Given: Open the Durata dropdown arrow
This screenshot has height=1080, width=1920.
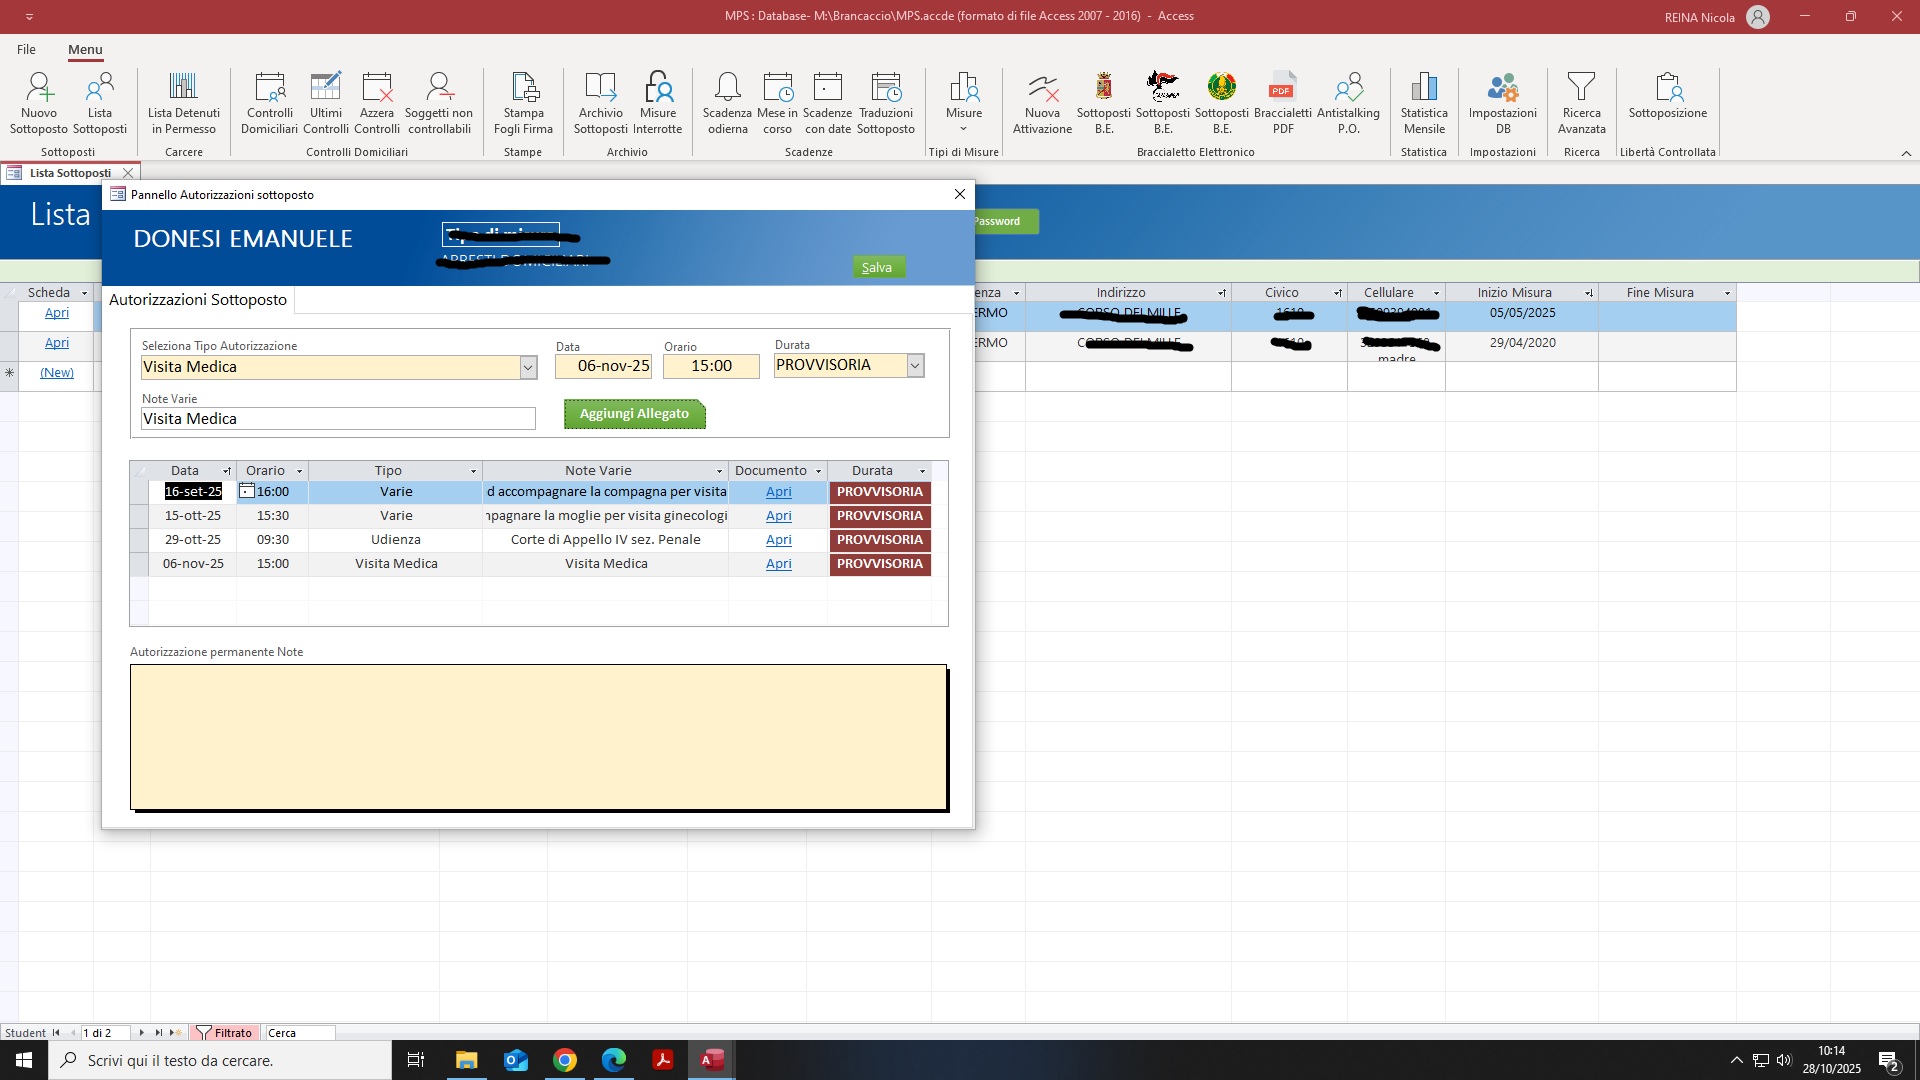Looking at the screenshot, I should point(914,366).
